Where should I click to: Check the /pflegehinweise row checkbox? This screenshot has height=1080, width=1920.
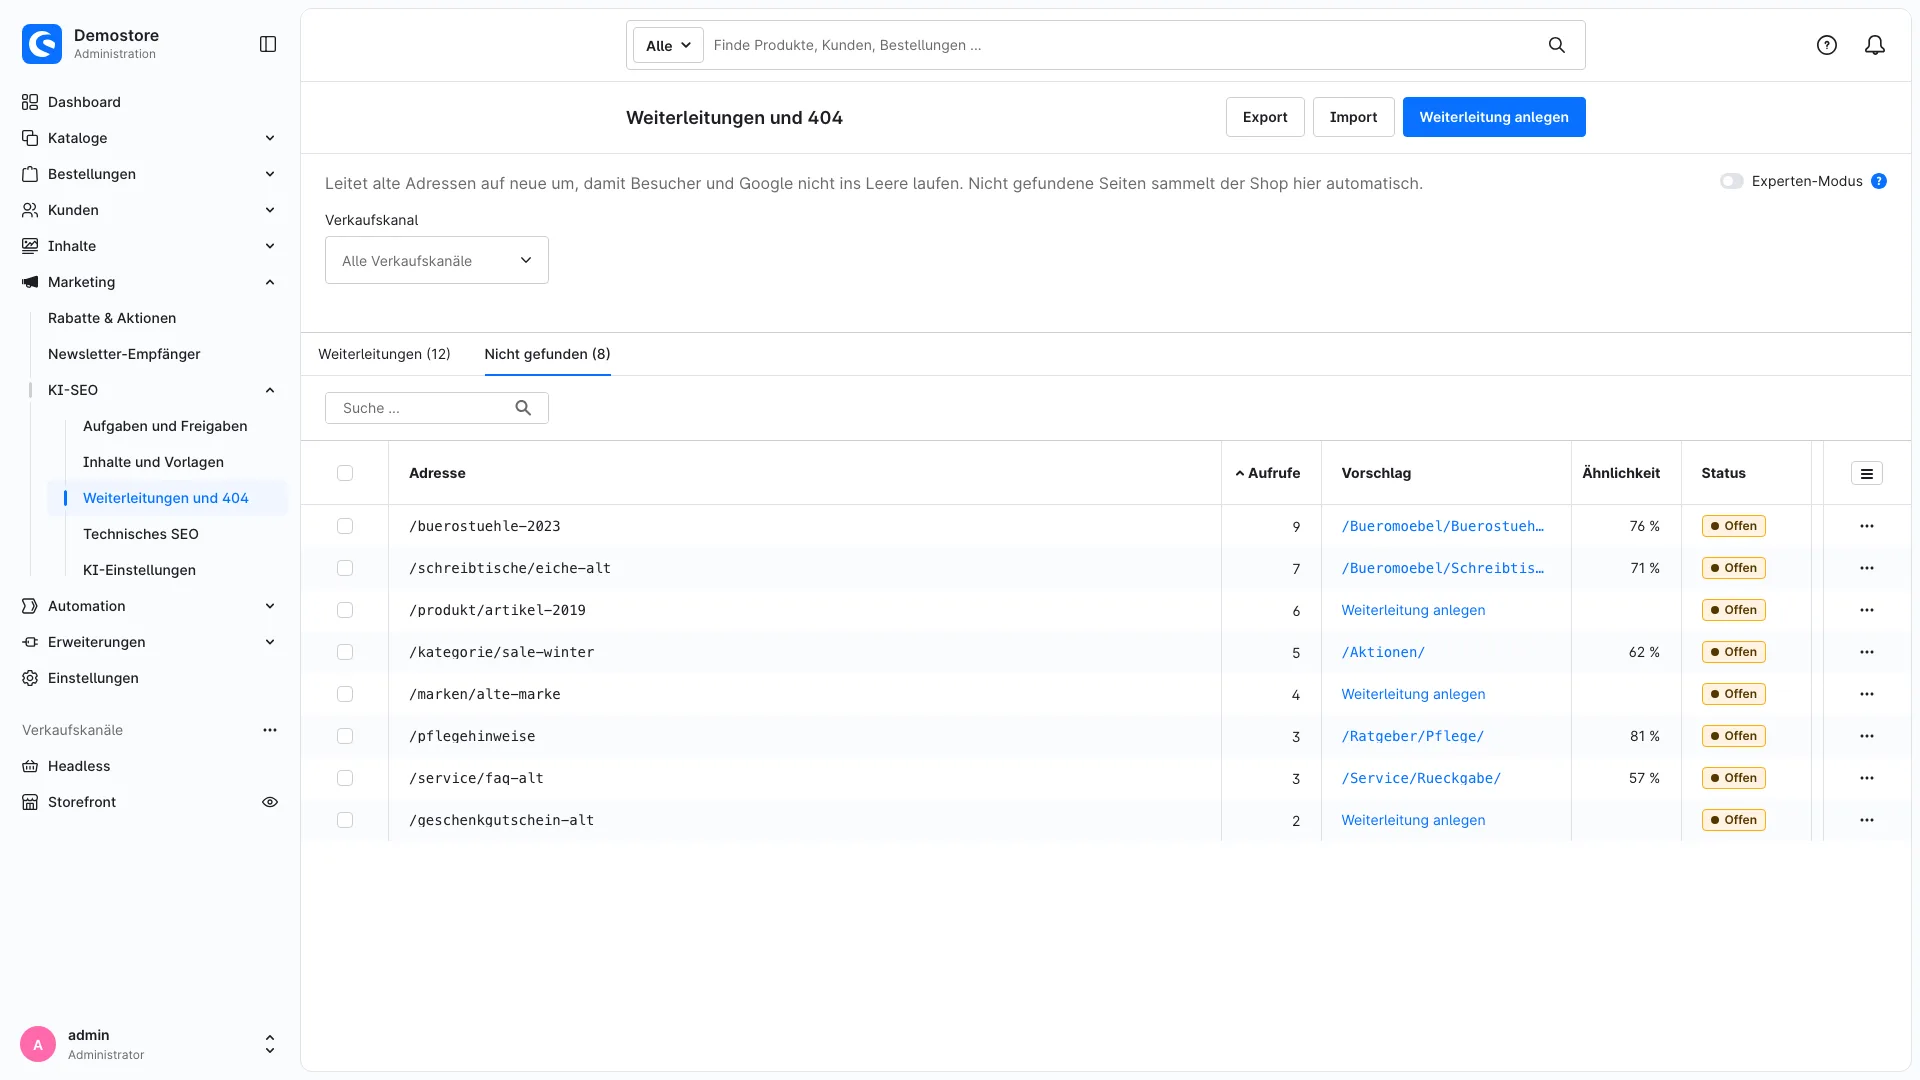tap(345, 736)
